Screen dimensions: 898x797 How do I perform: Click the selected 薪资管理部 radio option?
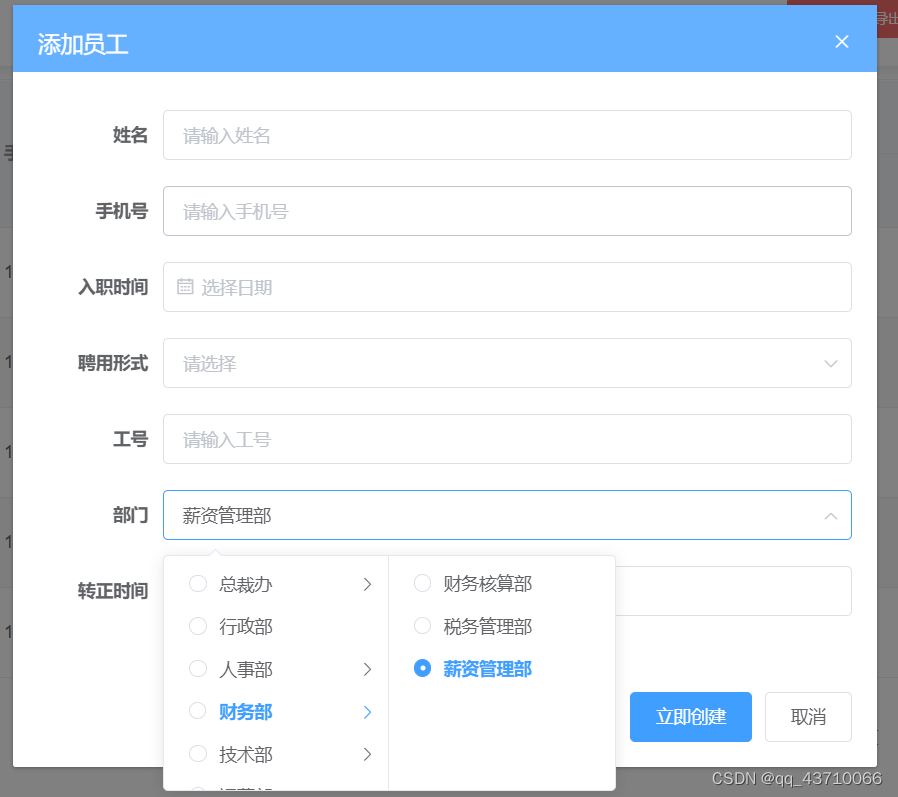pyautogui.click(x=422, y=669)
